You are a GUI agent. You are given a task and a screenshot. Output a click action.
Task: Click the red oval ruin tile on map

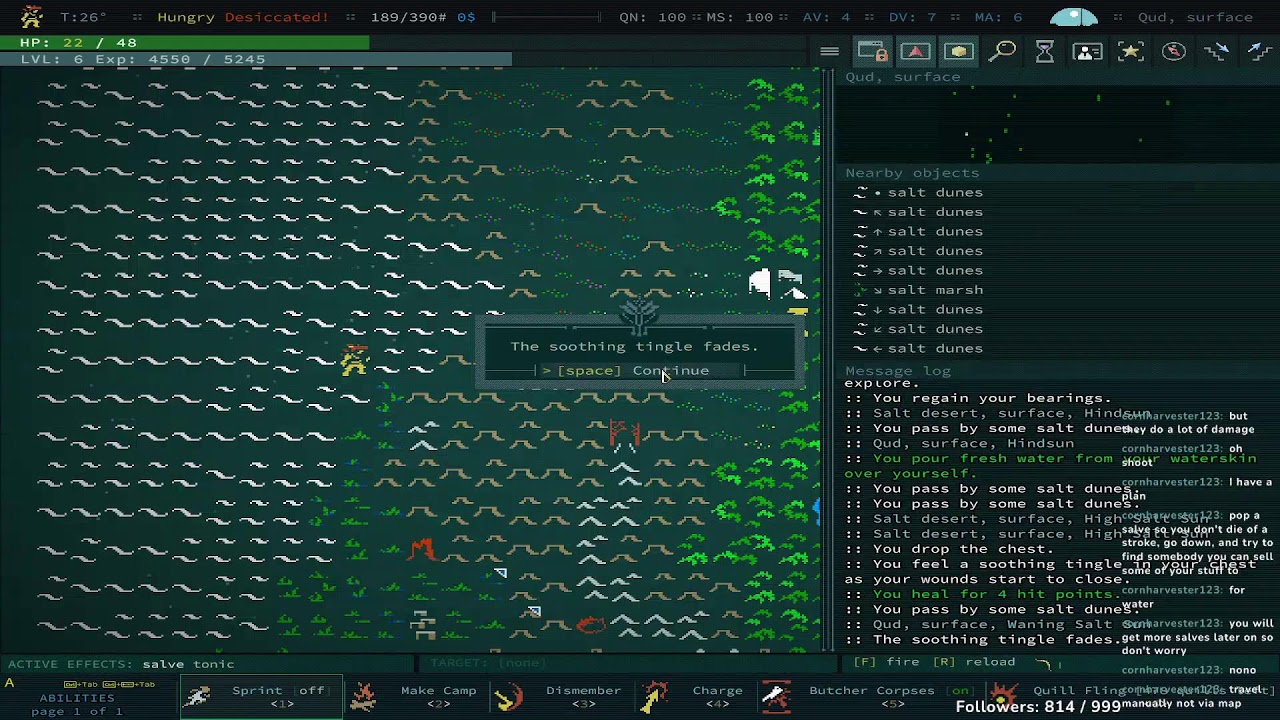[x=591, y=625]
